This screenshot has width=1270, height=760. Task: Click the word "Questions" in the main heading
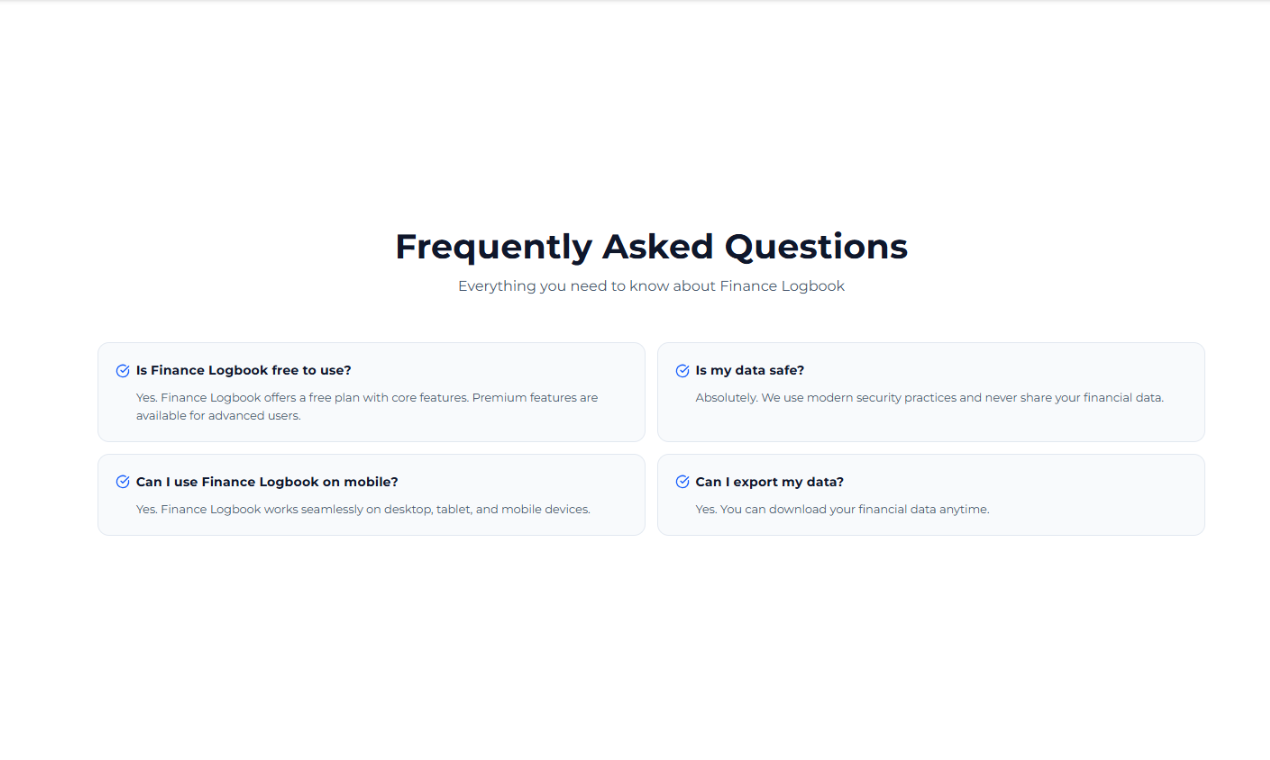816,247
